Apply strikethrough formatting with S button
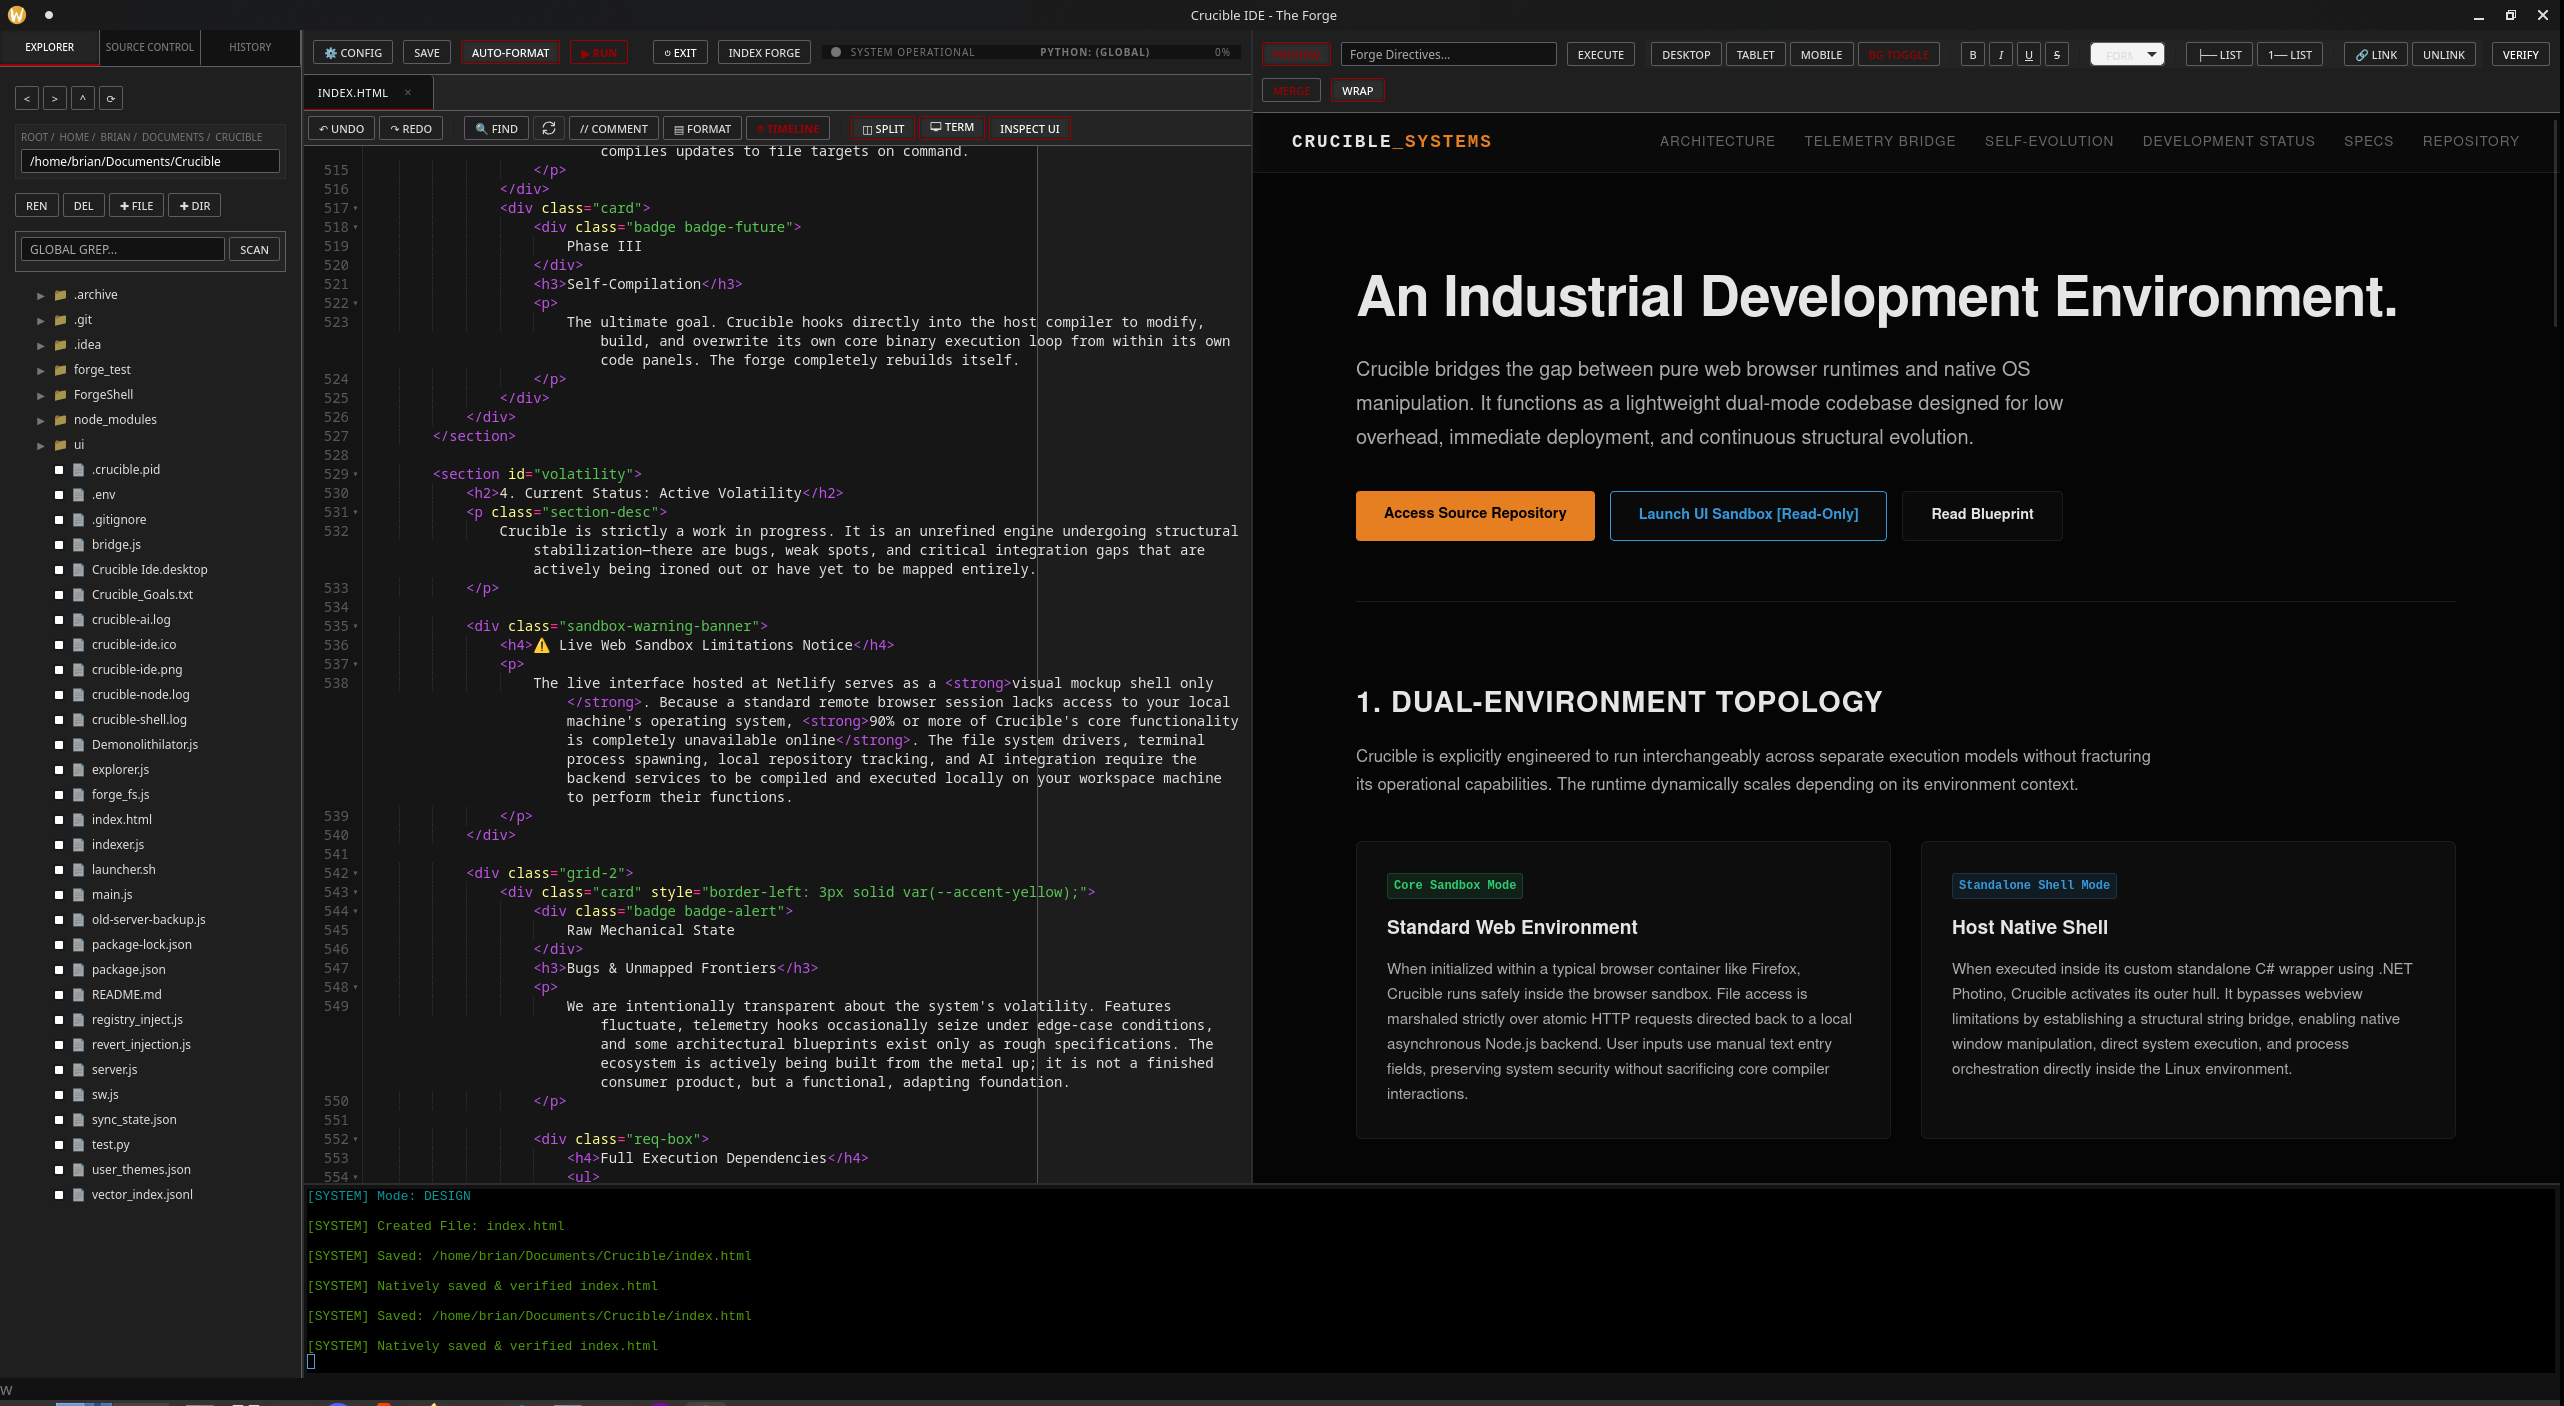Viewport: 2564px width, 1406px height. pos(2057,55)
